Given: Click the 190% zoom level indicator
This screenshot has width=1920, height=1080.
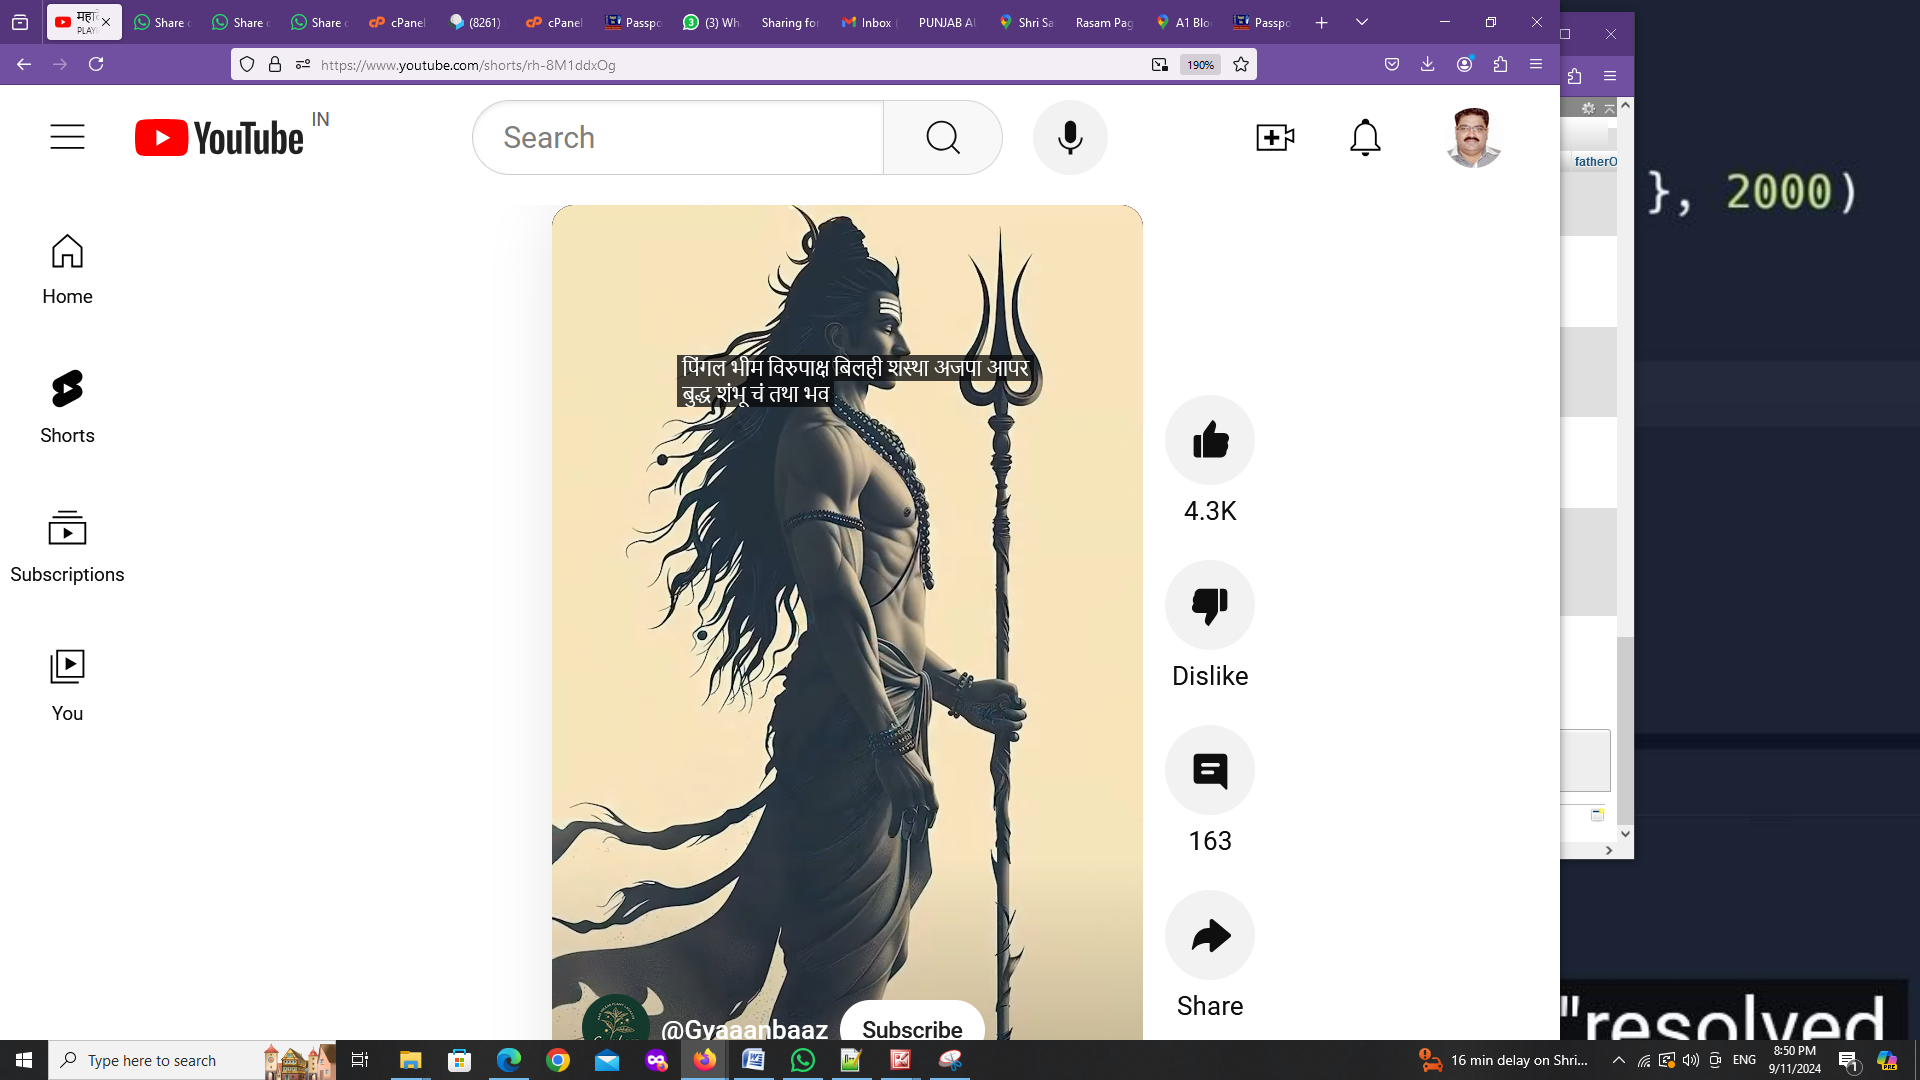Looking at the screenshot, I should 1200,65.
